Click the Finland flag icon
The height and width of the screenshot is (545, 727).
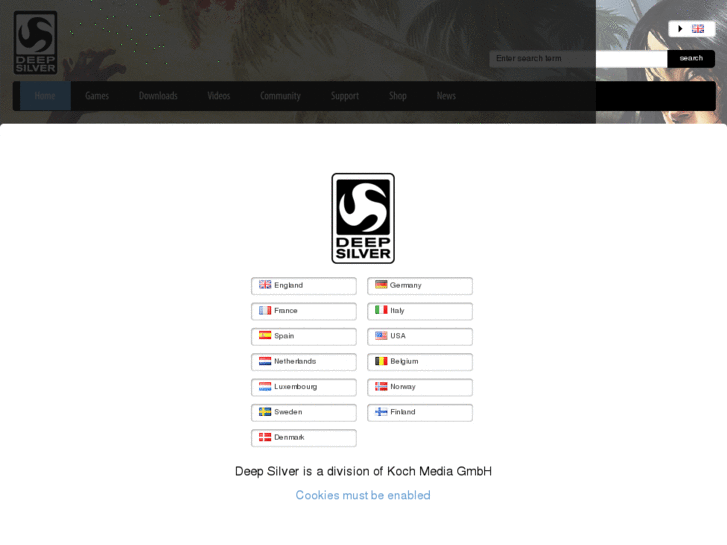[x=381, y=411]
